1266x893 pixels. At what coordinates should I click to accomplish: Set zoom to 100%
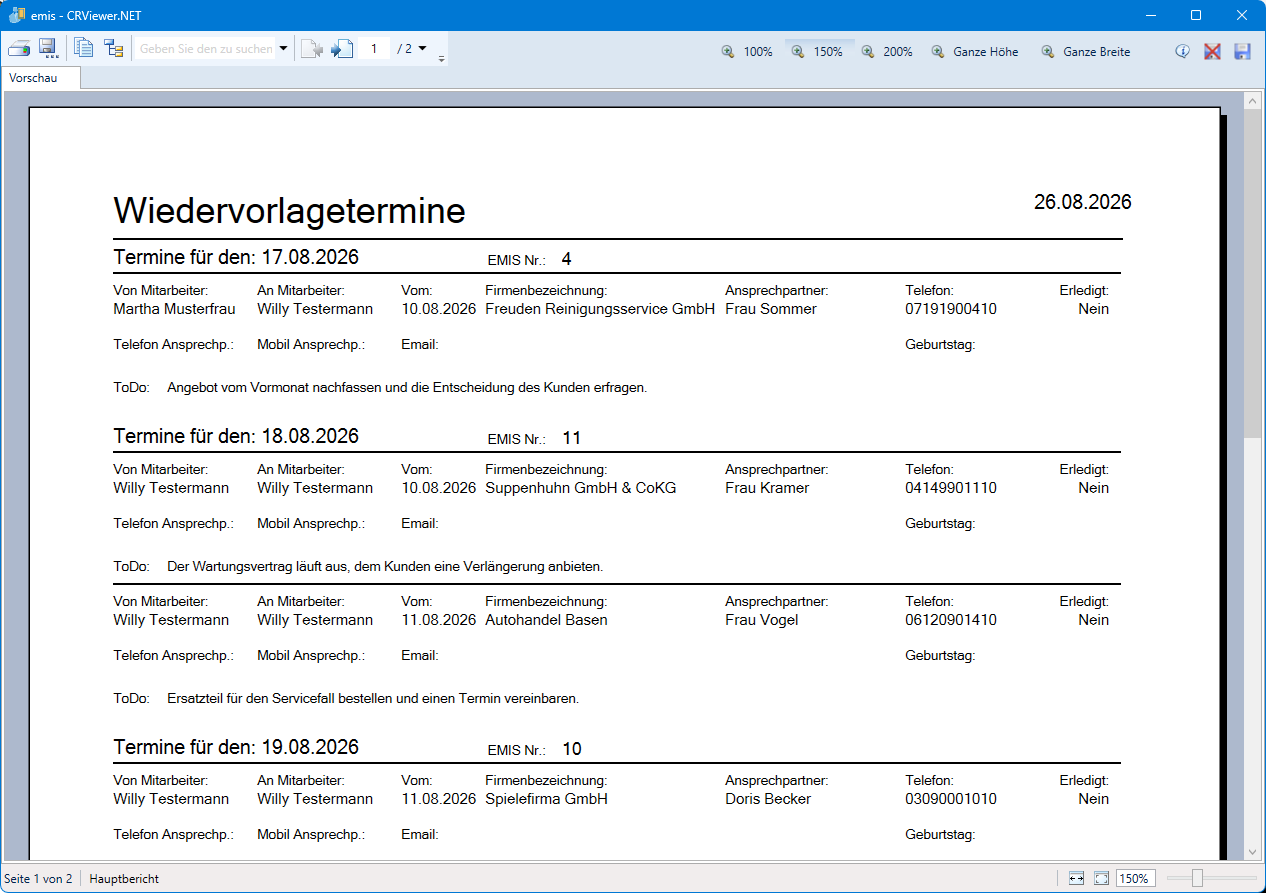(748, 51)
